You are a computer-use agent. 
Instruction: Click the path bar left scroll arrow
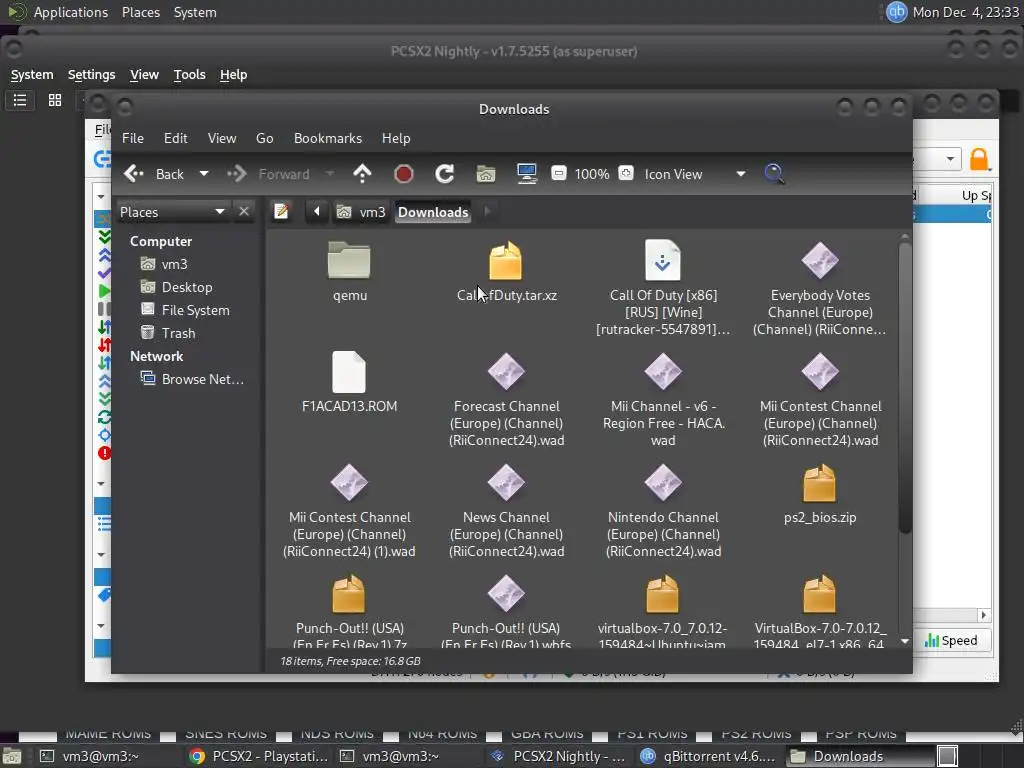point(317,212)
